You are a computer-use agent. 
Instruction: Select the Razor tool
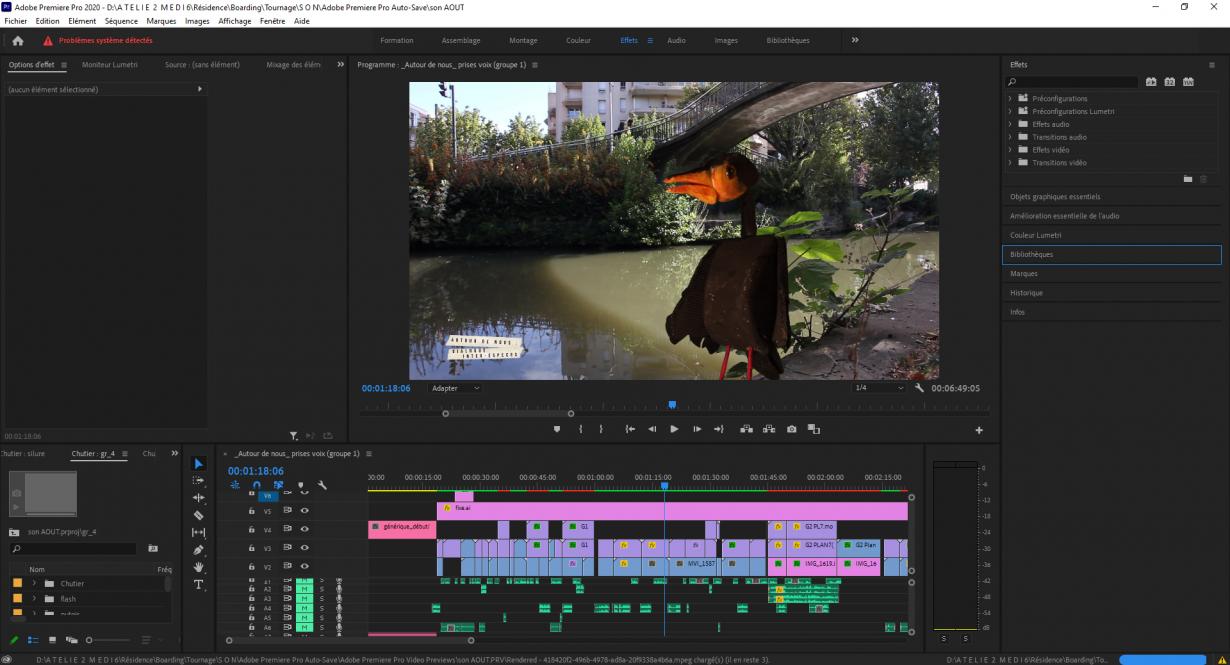[198, 515]
